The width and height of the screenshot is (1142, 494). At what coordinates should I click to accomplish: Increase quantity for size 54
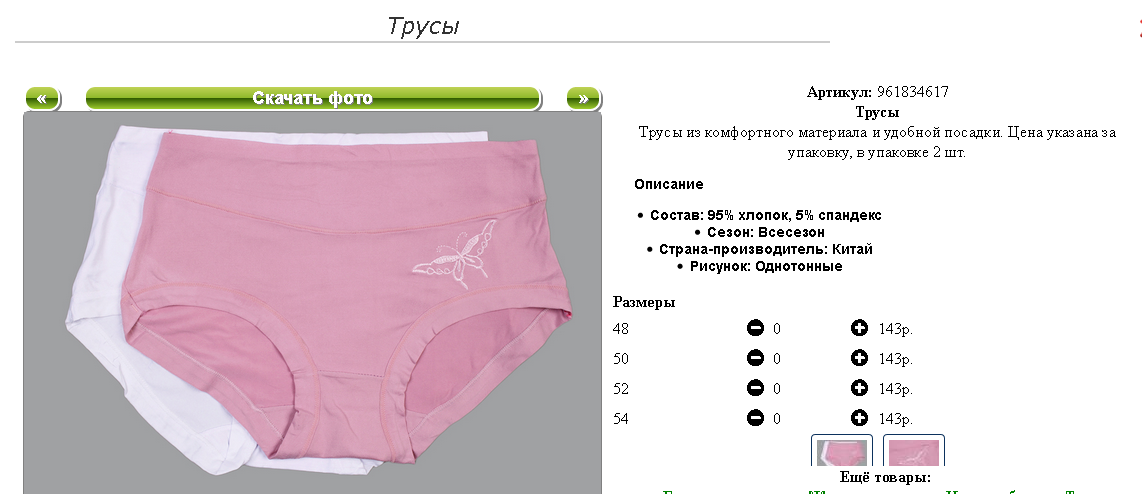(859, 418)
